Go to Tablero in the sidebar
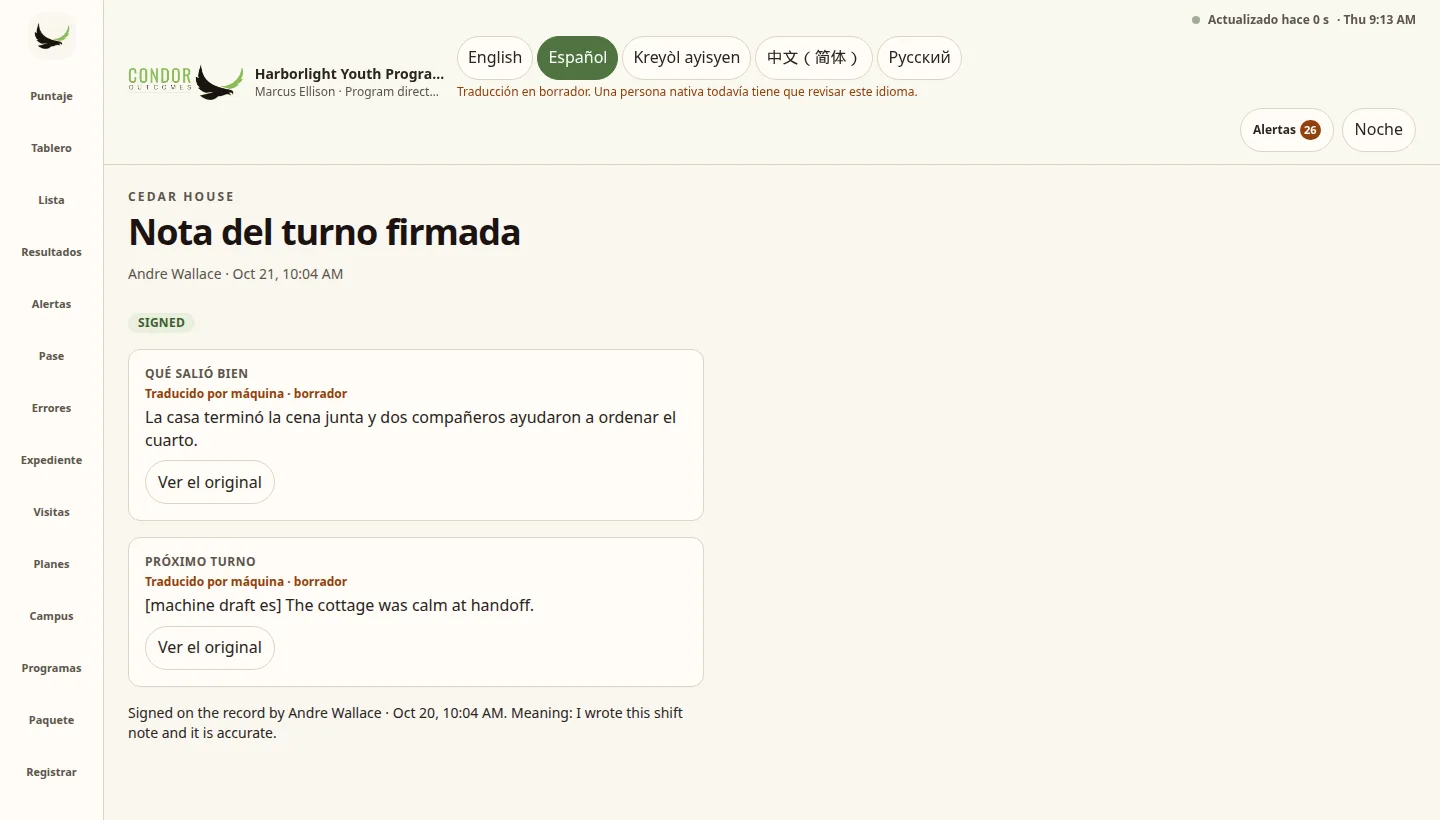This screenshot has width=1440, height=820. [51, 148]
